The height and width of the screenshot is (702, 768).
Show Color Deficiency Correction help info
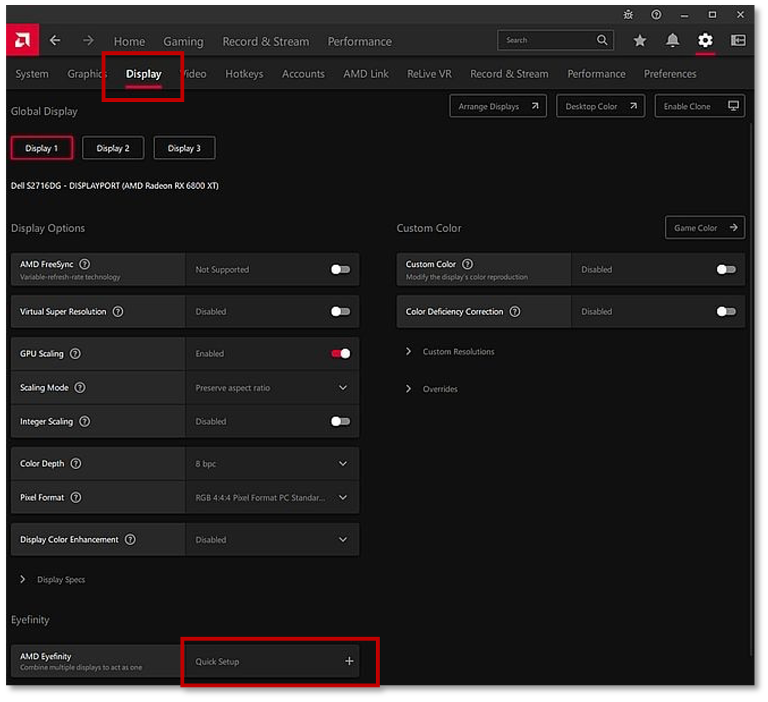515,312
